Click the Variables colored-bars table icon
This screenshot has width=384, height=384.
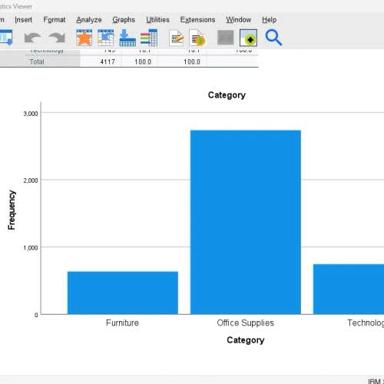pyautogui.click(x=149, y=38)
